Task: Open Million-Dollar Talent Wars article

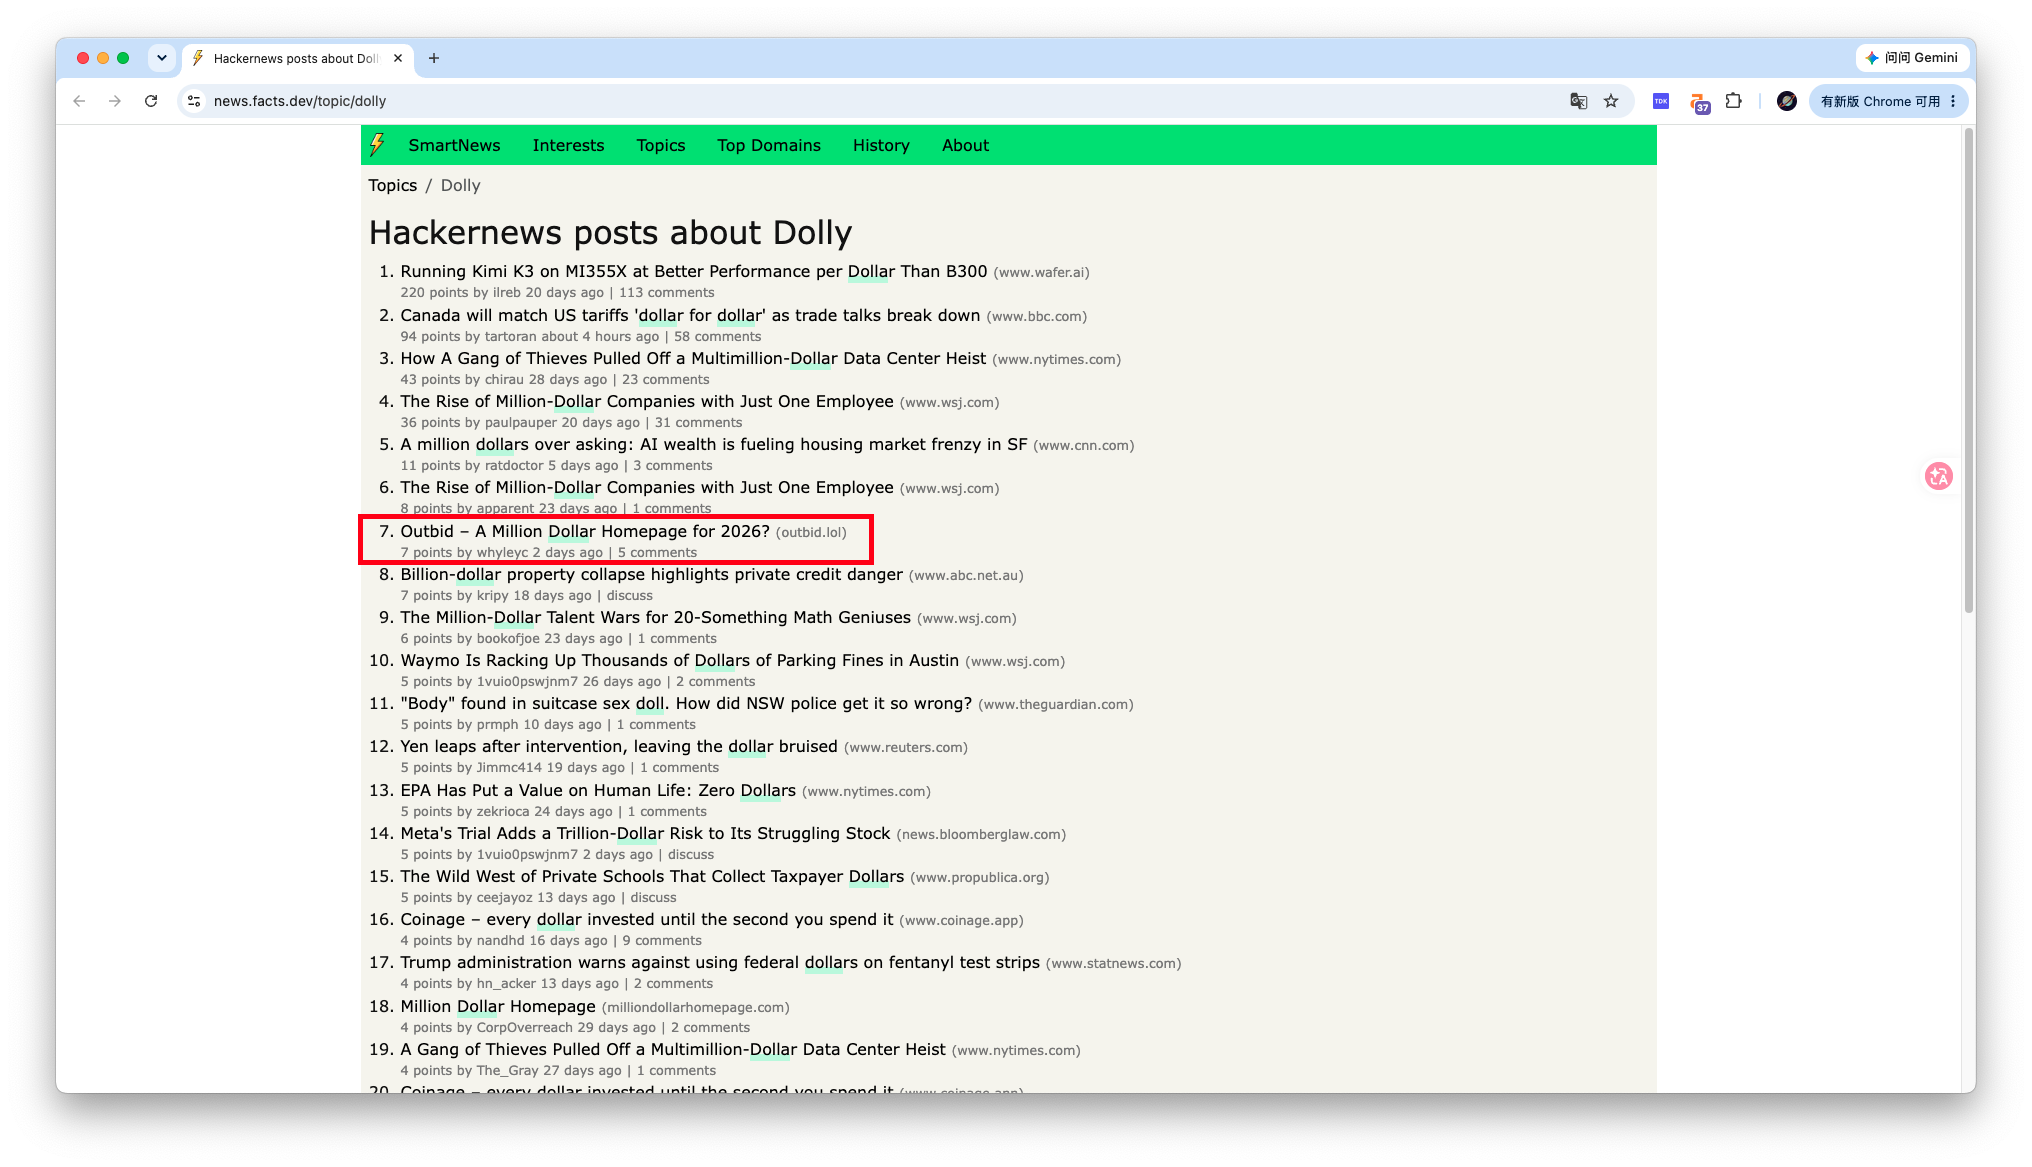Action: click(656, 617)
